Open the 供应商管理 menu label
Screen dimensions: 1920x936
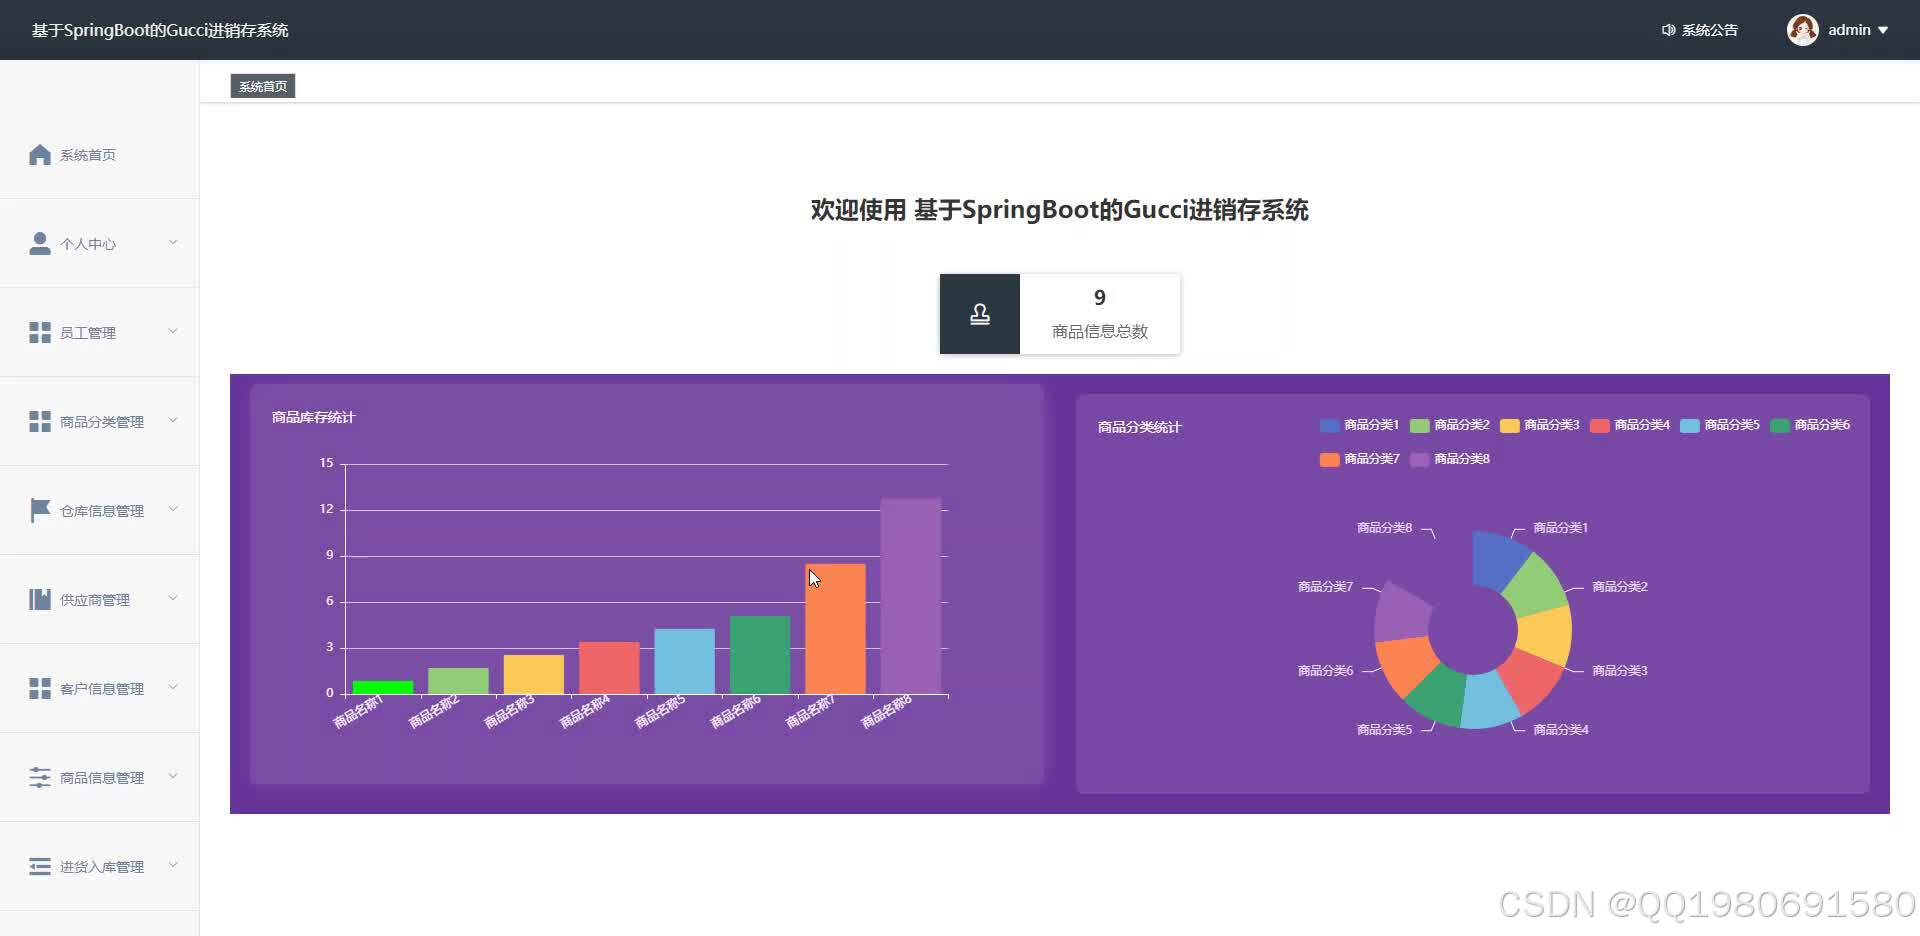tap(95, 600)
